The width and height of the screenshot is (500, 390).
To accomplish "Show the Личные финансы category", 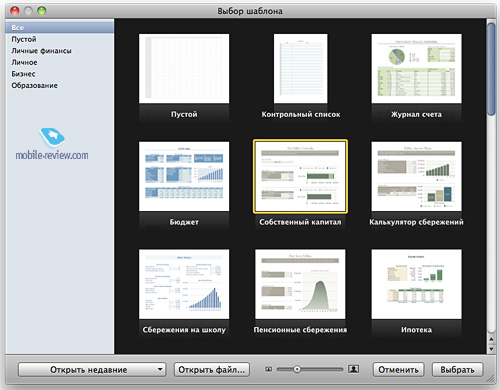I will pyautogui.click(x=41, y=51).
